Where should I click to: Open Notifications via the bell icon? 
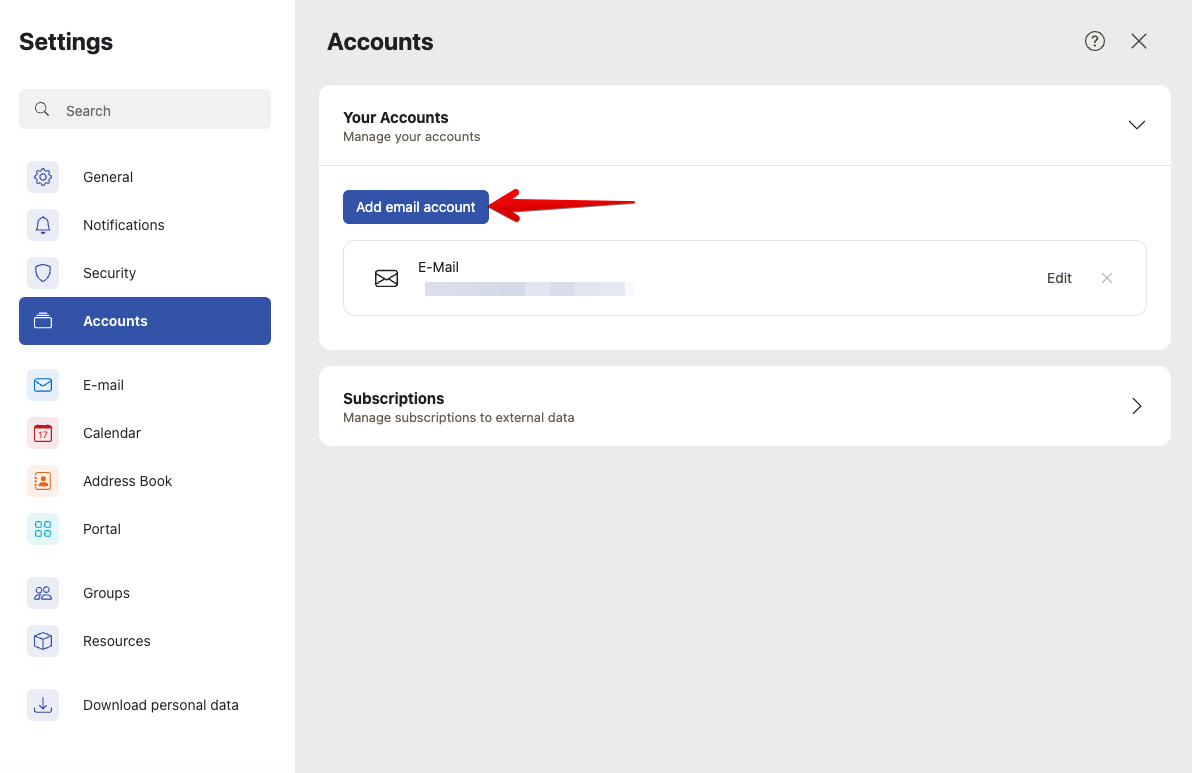coord(43,225)
